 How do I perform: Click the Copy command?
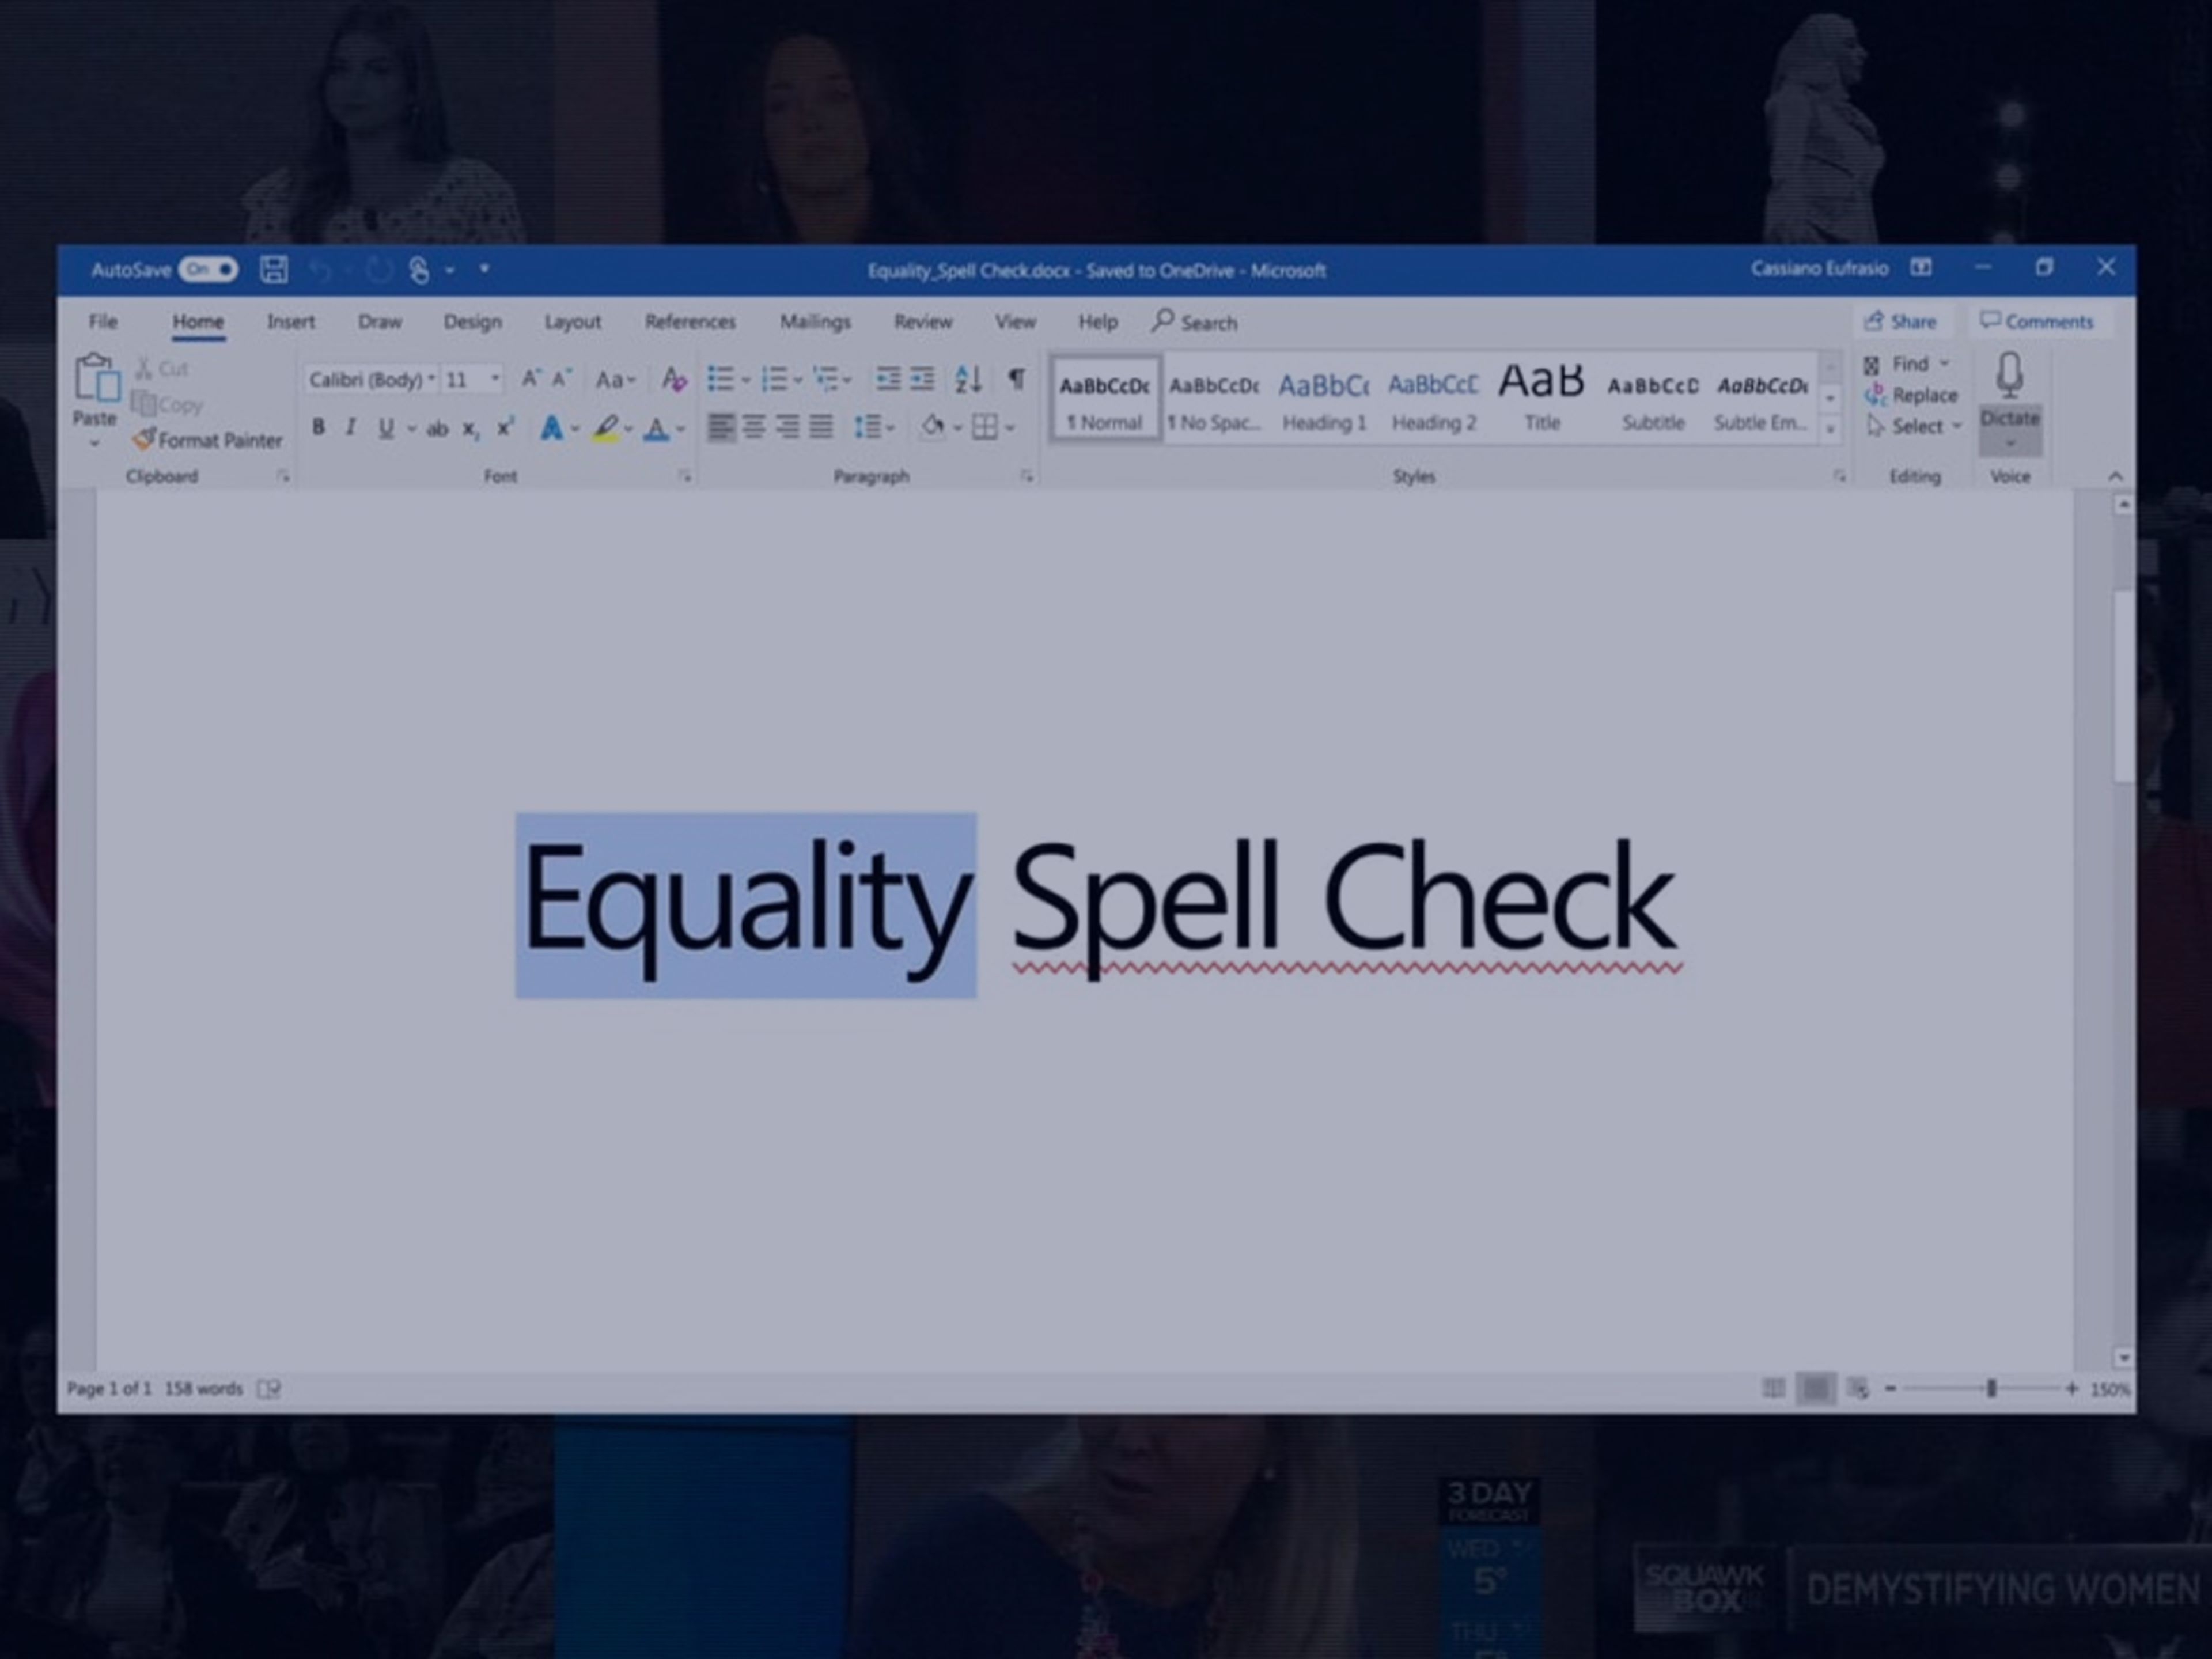tap(167, 404)
